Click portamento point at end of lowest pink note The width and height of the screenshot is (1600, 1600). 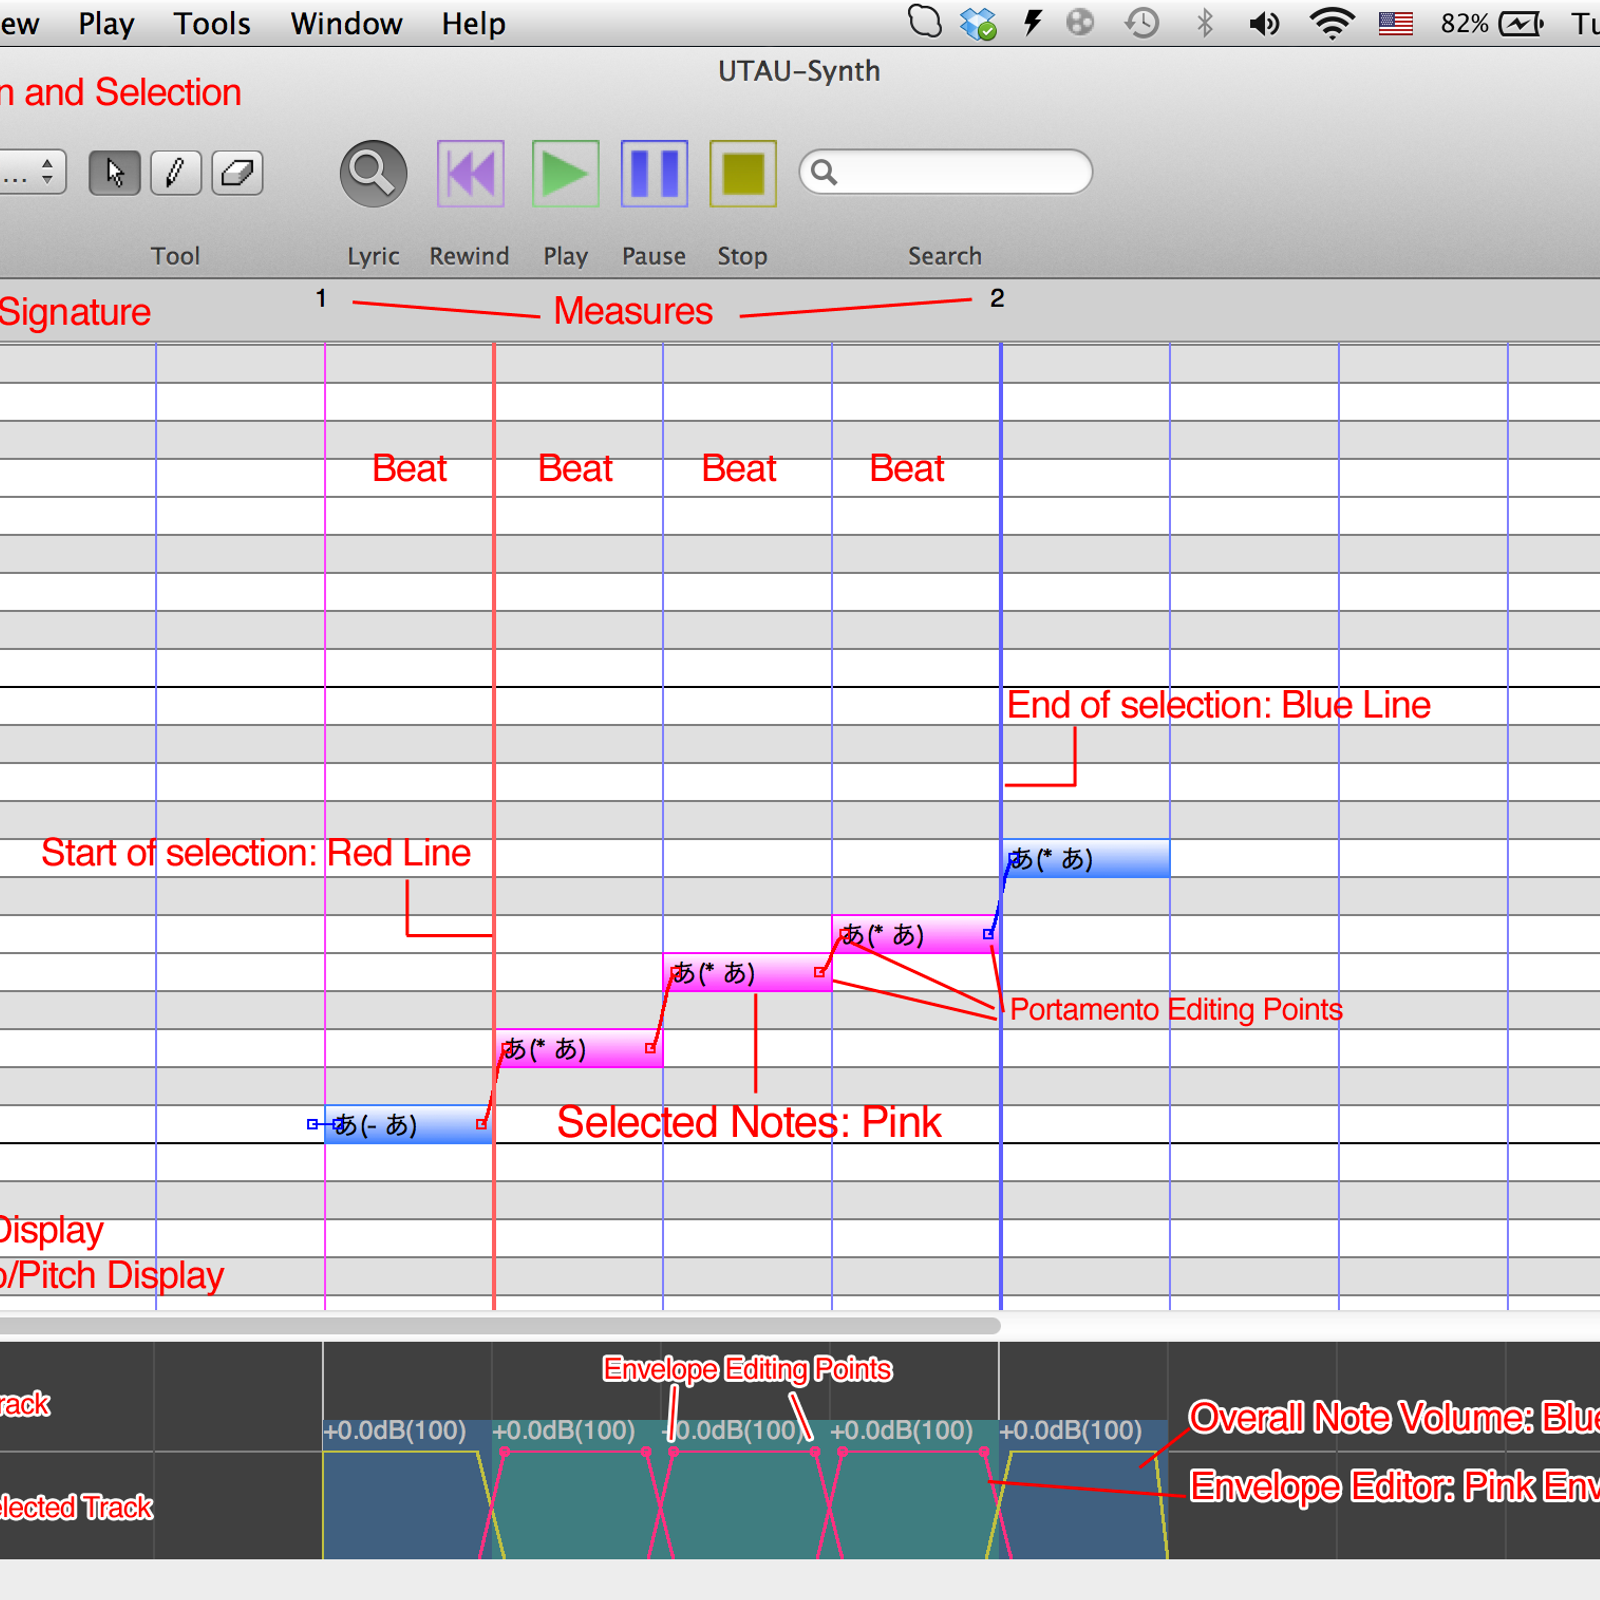(x=650, y=1048)
